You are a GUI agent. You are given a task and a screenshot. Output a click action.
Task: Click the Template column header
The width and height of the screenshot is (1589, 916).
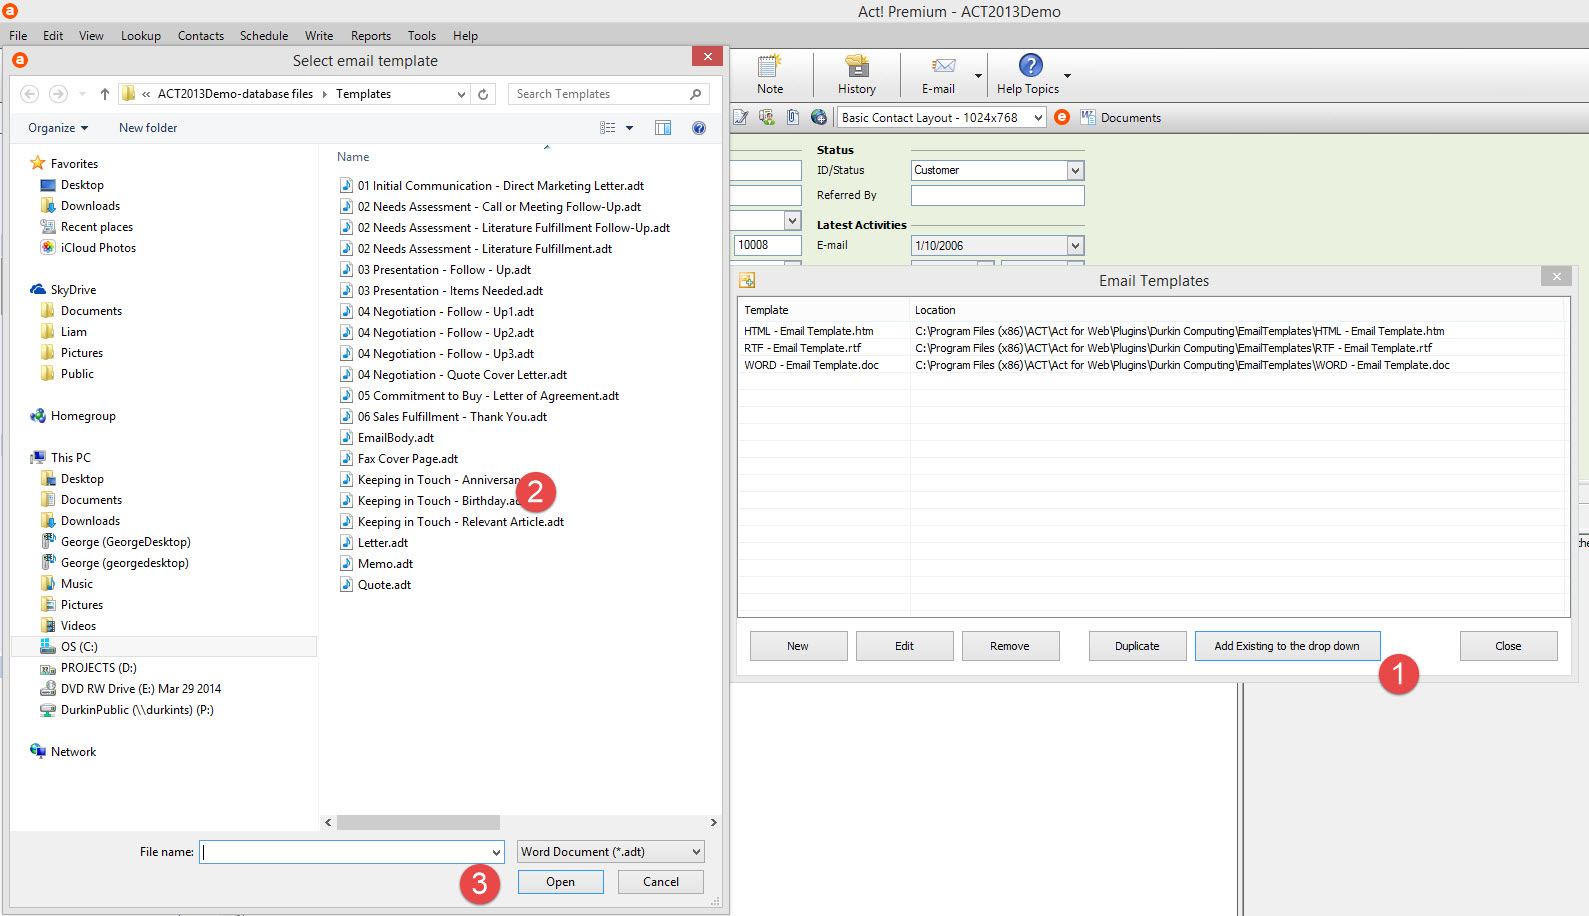pos(824,310)
